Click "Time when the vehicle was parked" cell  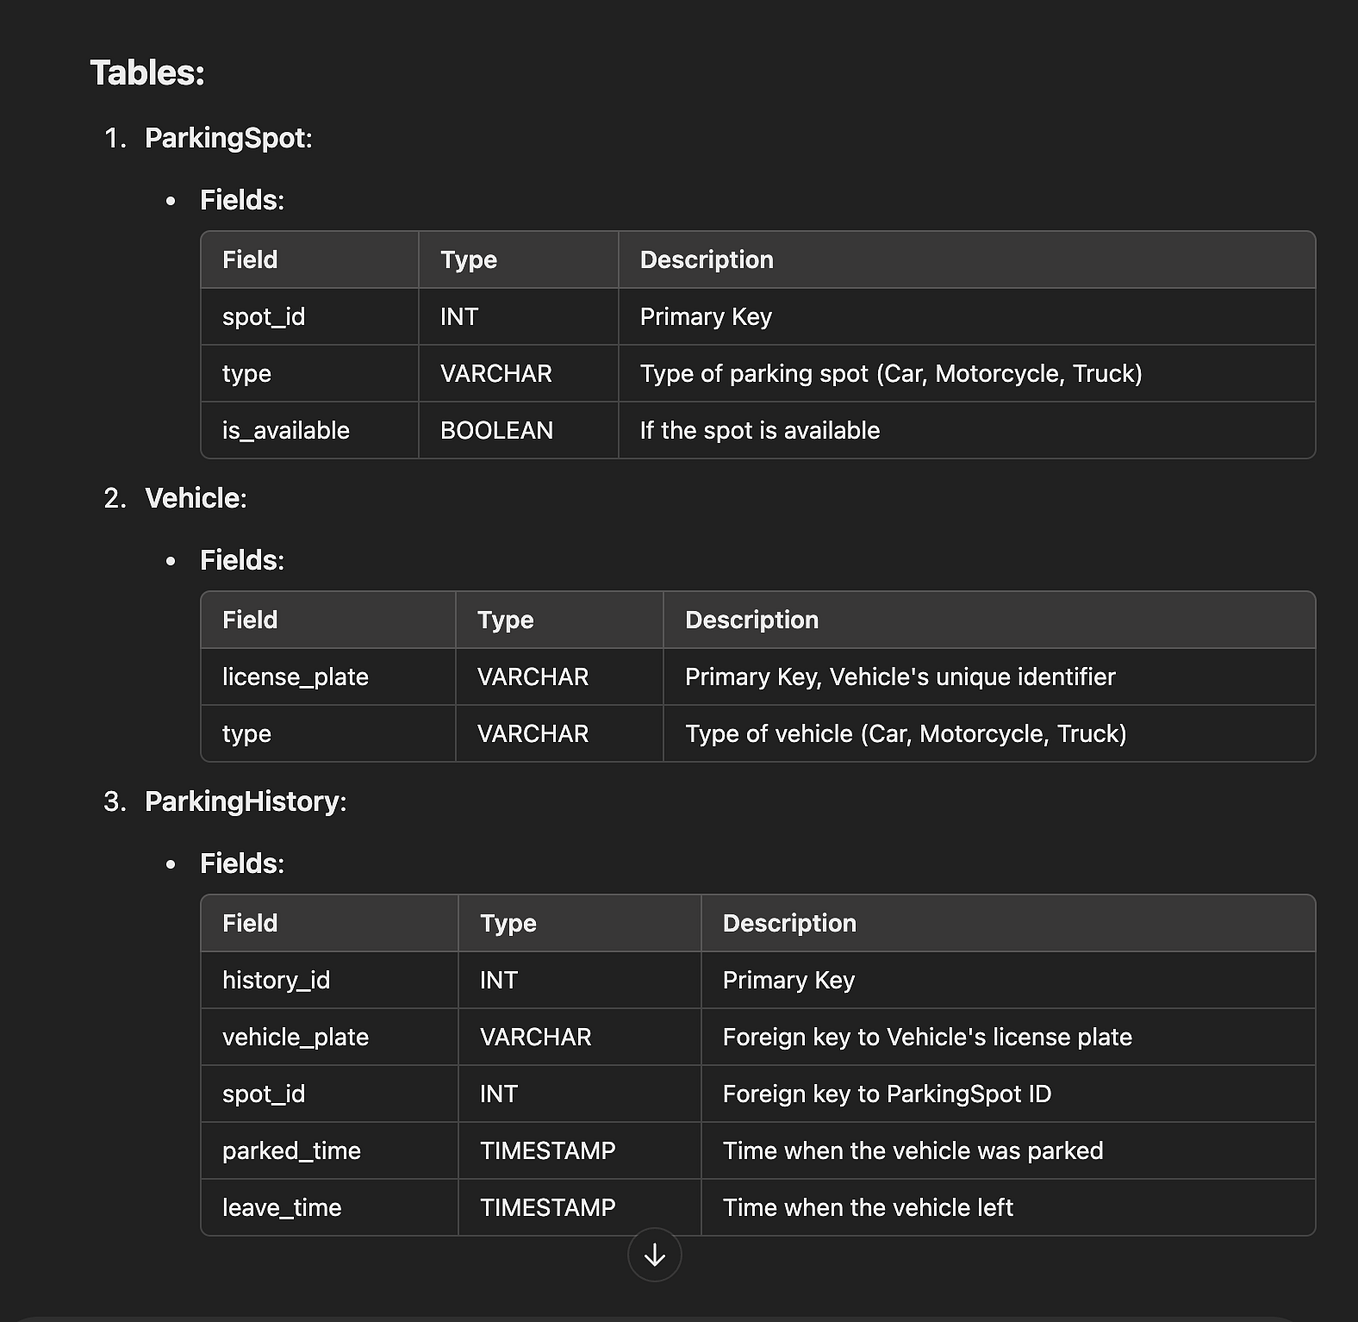[x=912, y=1151]
